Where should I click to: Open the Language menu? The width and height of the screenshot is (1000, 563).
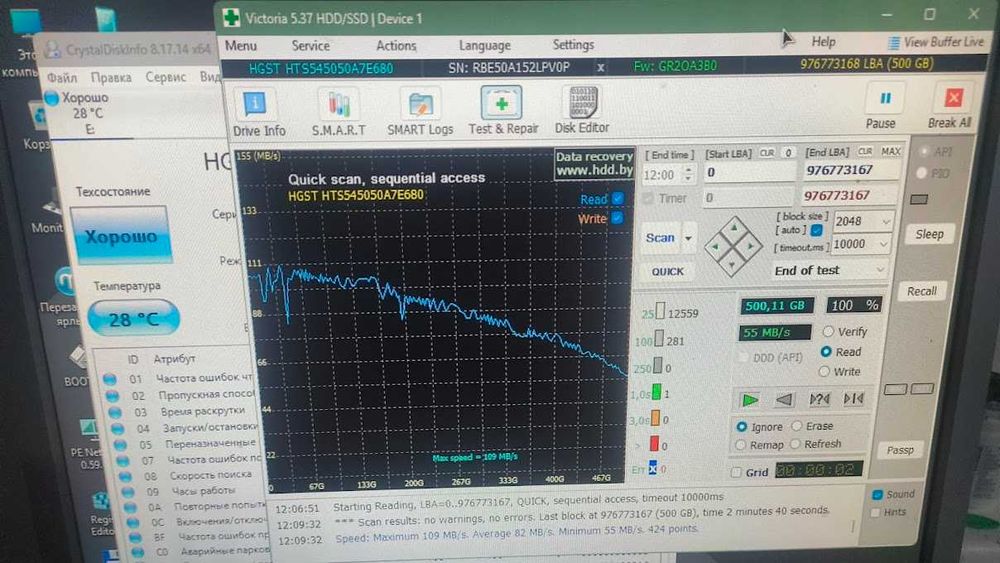coord(485,45)
